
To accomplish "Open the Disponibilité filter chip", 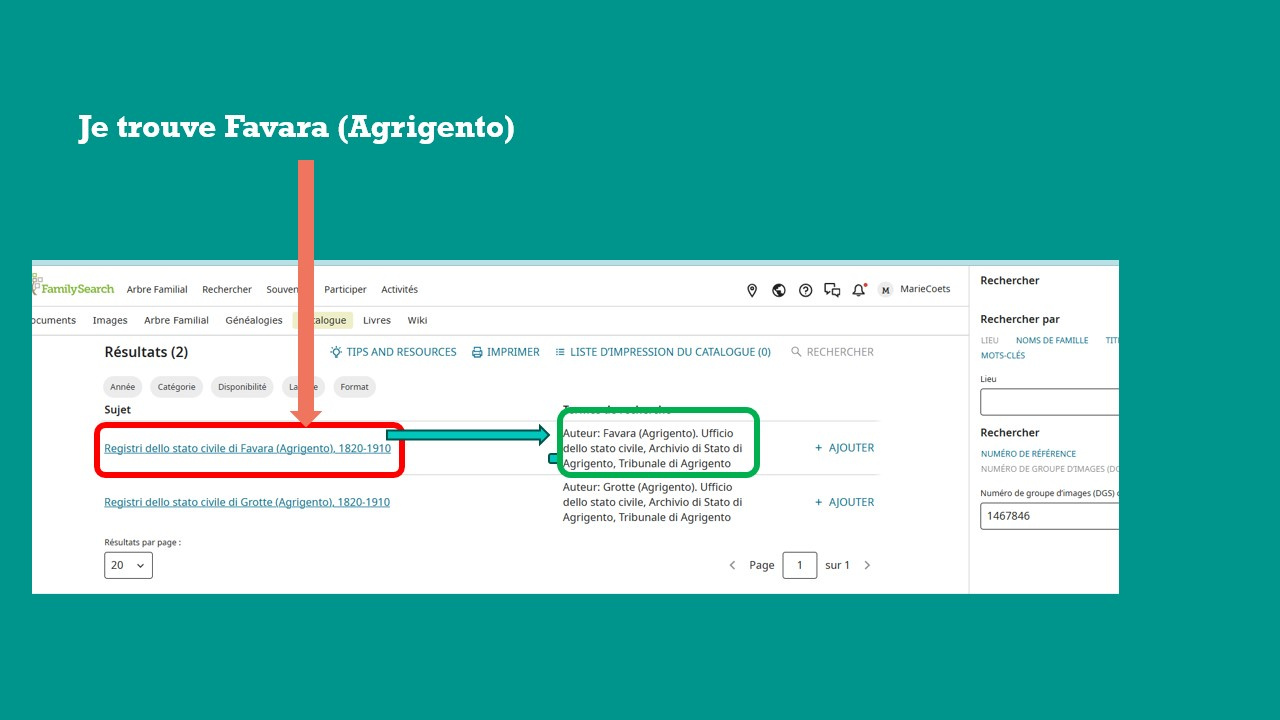I will point(242,387).
